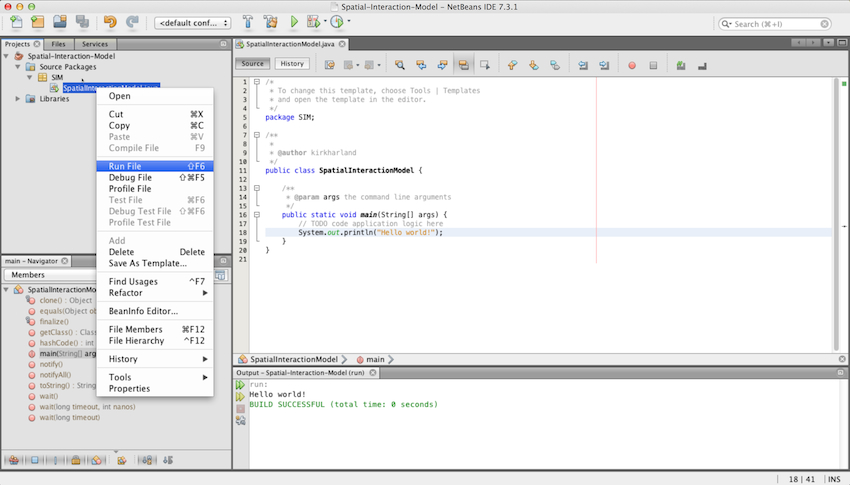This screenshot has height=485, width=850.
Task: Click the Next Bookmark editor icon
Action: point(534,65)
